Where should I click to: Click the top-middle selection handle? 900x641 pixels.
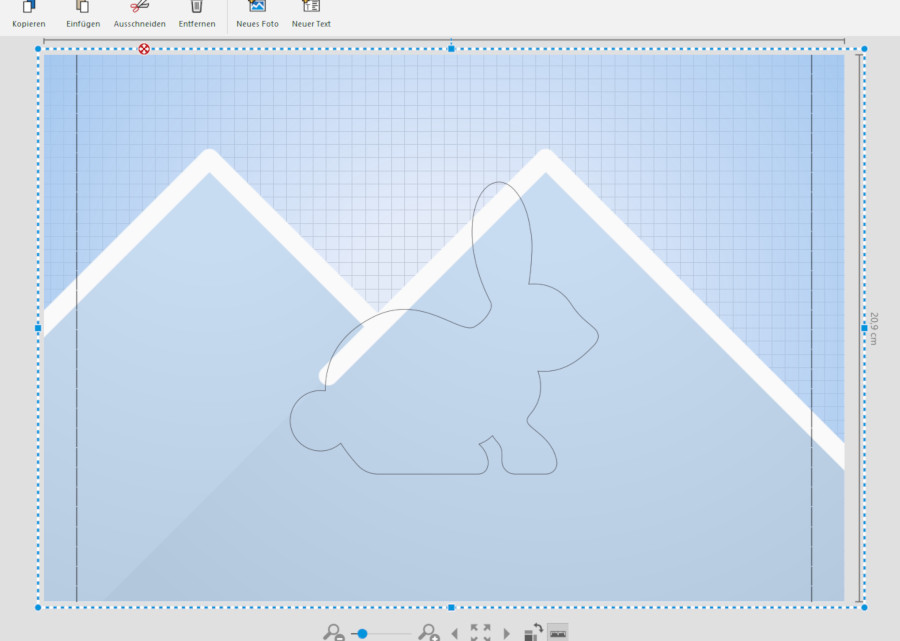pos(451,49)
